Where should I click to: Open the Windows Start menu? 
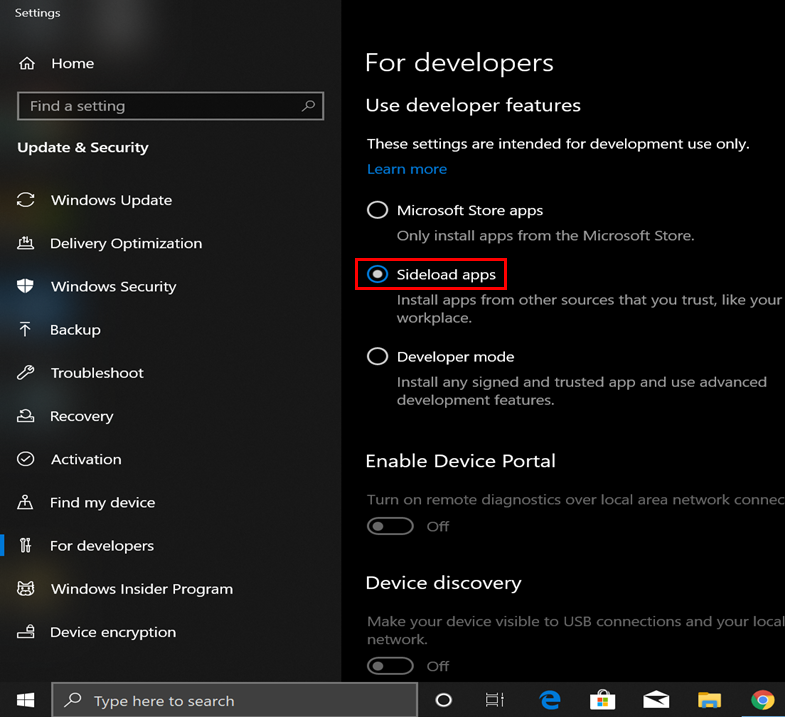click(26, 700)
